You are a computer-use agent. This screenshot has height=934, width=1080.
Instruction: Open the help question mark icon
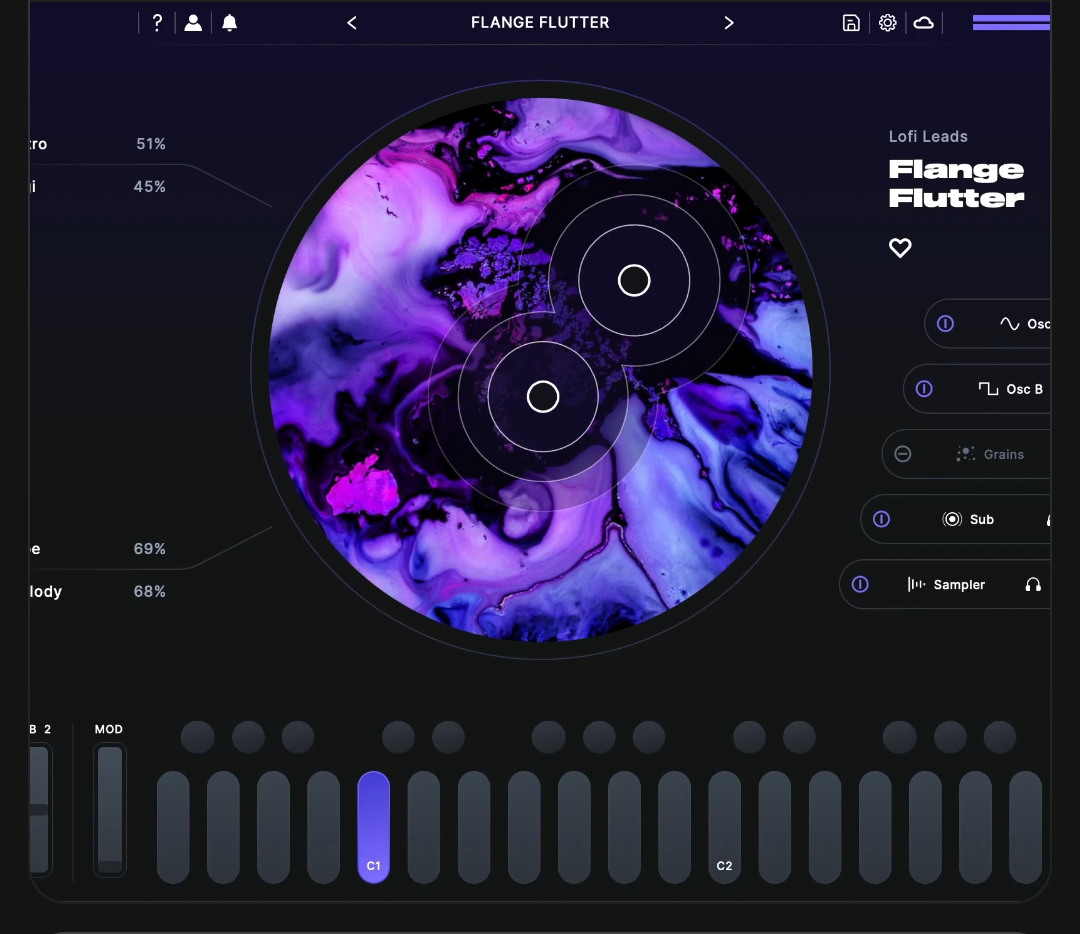(x=157, y=23)
